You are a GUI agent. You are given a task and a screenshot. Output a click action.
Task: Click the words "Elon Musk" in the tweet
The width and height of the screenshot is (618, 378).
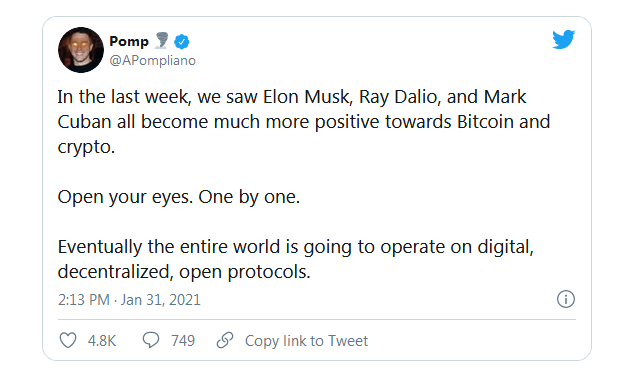(x=307, y=97)
